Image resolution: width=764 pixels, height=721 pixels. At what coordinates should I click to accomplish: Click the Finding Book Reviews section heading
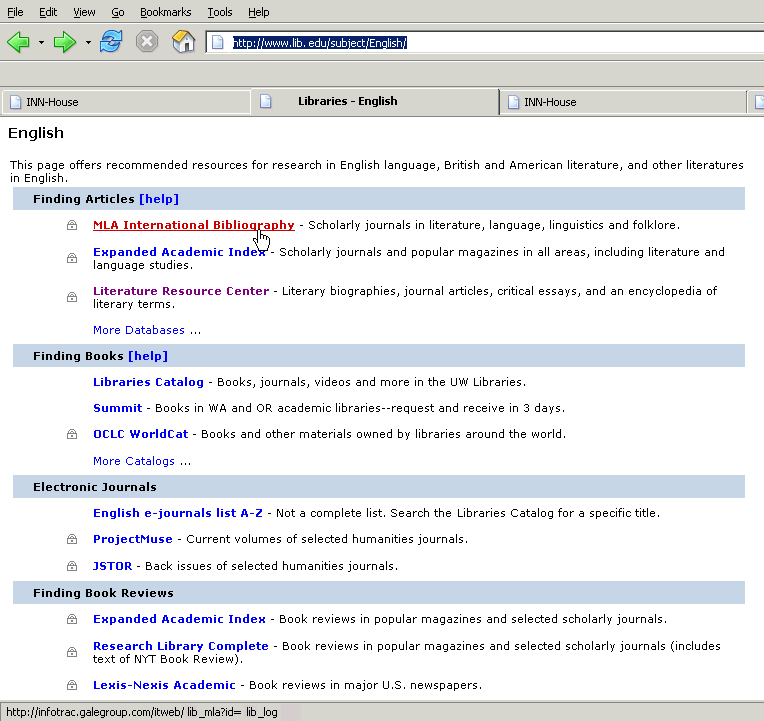pos(103,593)
